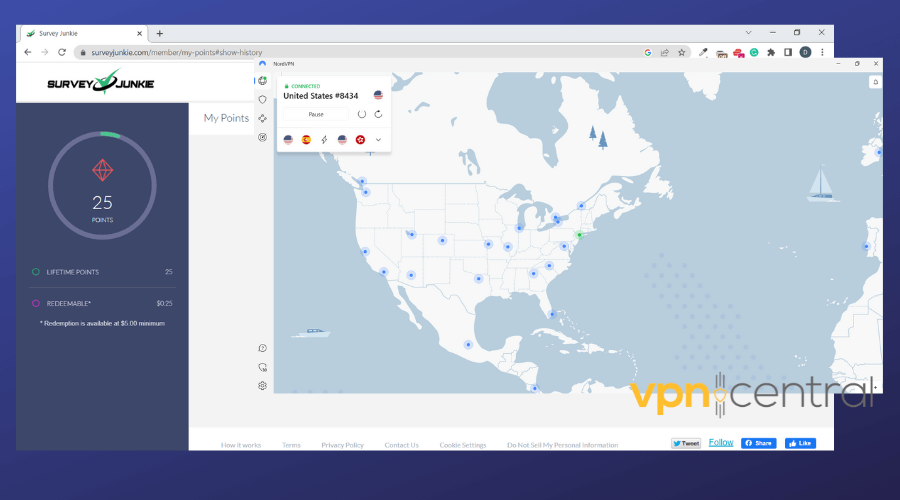900x500 pixels.
Task: Click the My Points heading
Action: click(226, 118)
